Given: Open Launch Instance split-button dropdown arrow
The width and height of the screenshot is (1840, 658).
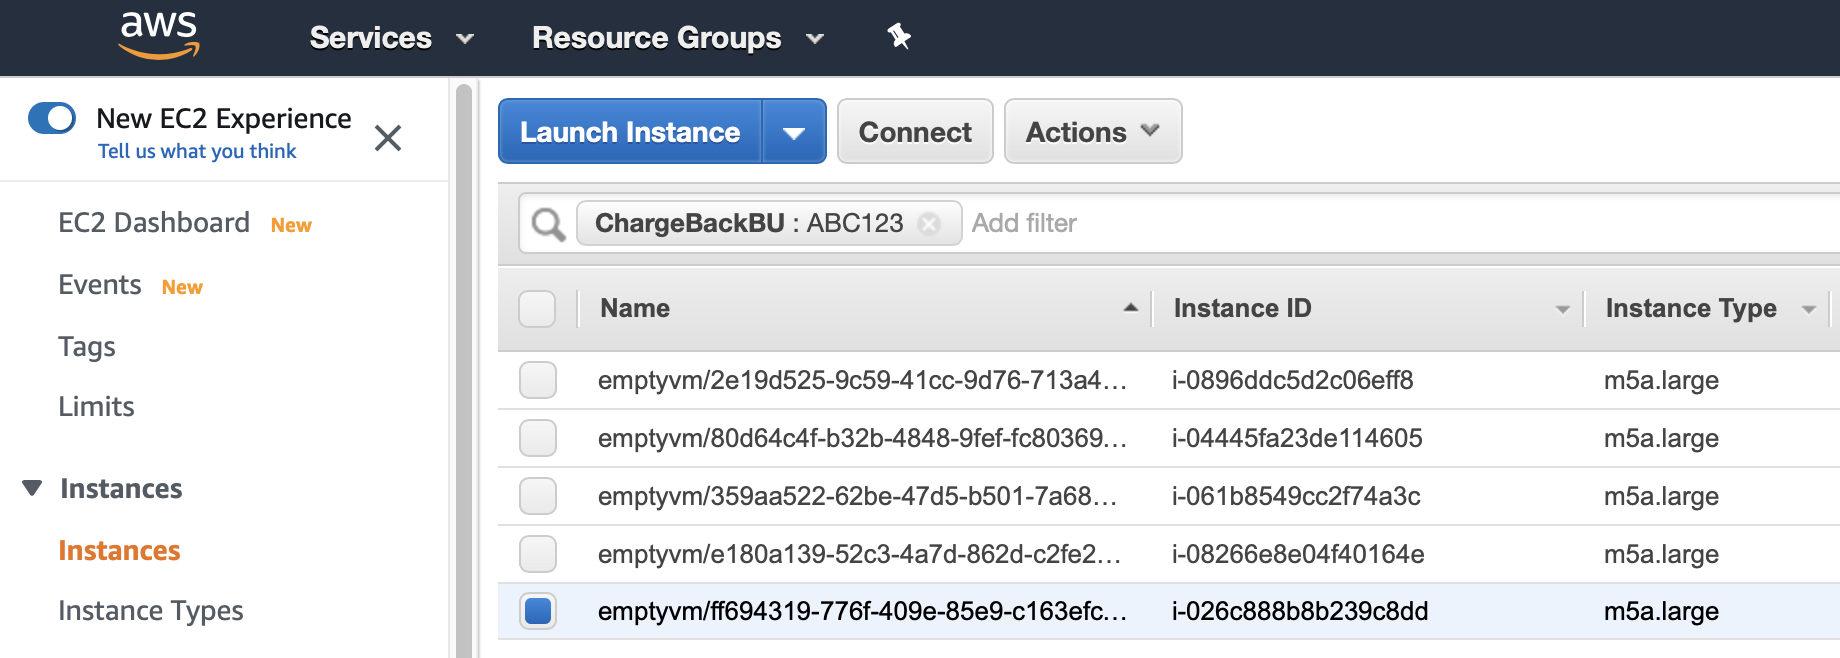Looking at the screenshot, I should tap(794, 131).
